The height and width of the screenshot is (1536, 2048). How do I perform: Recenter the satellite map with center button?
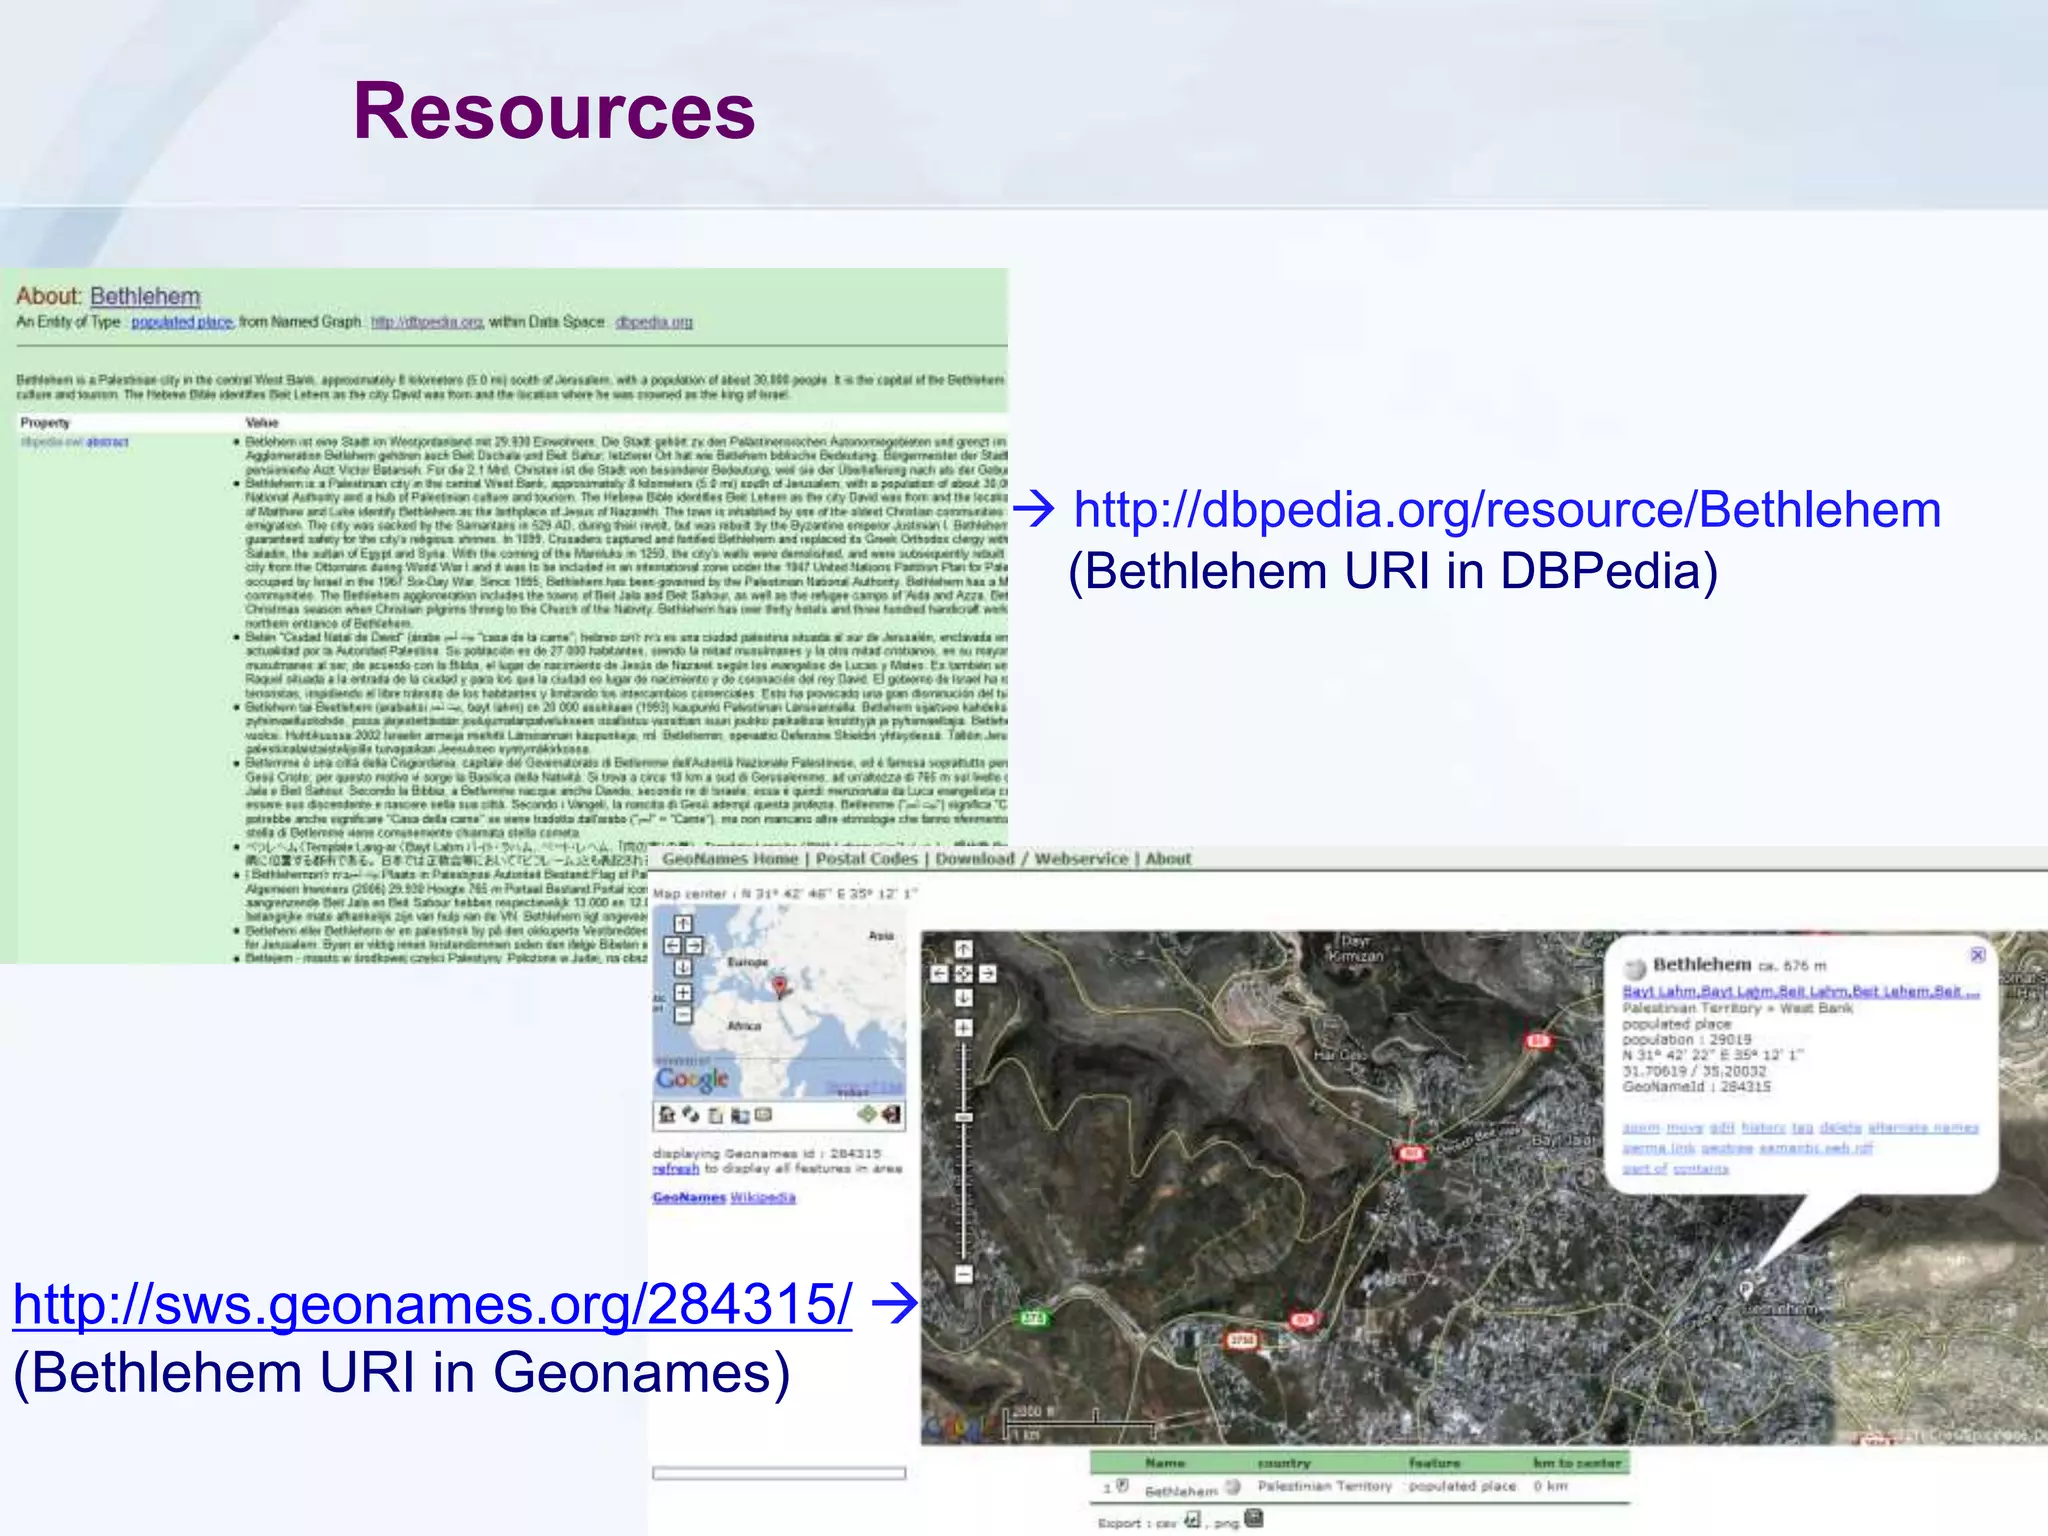pyautogui.click(x=963, y=973)
